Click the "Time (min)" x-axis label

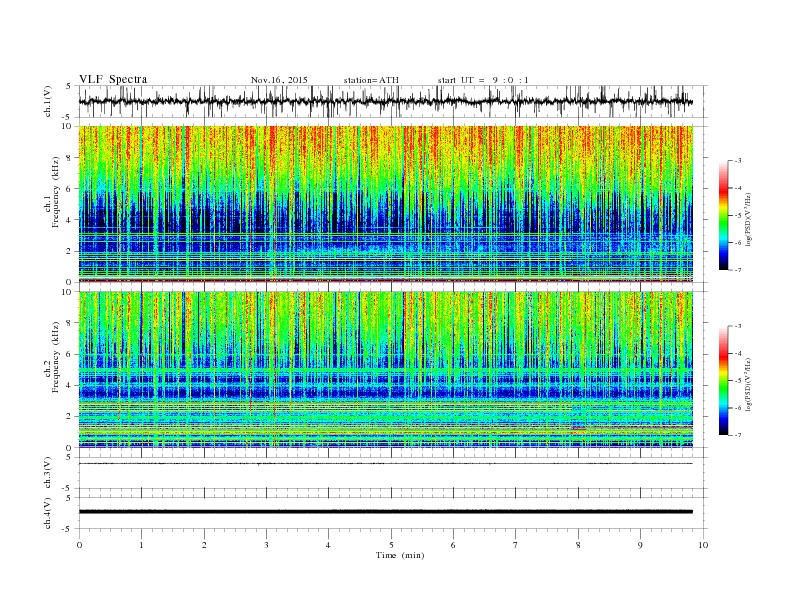pos(400,555)
